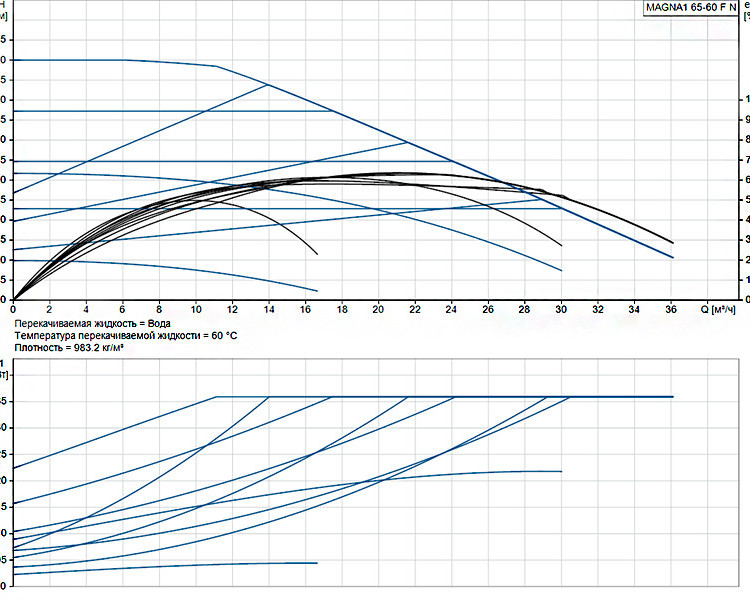Click the 34 flow axis tick label
750x600 pixels.
coord(634,310)
